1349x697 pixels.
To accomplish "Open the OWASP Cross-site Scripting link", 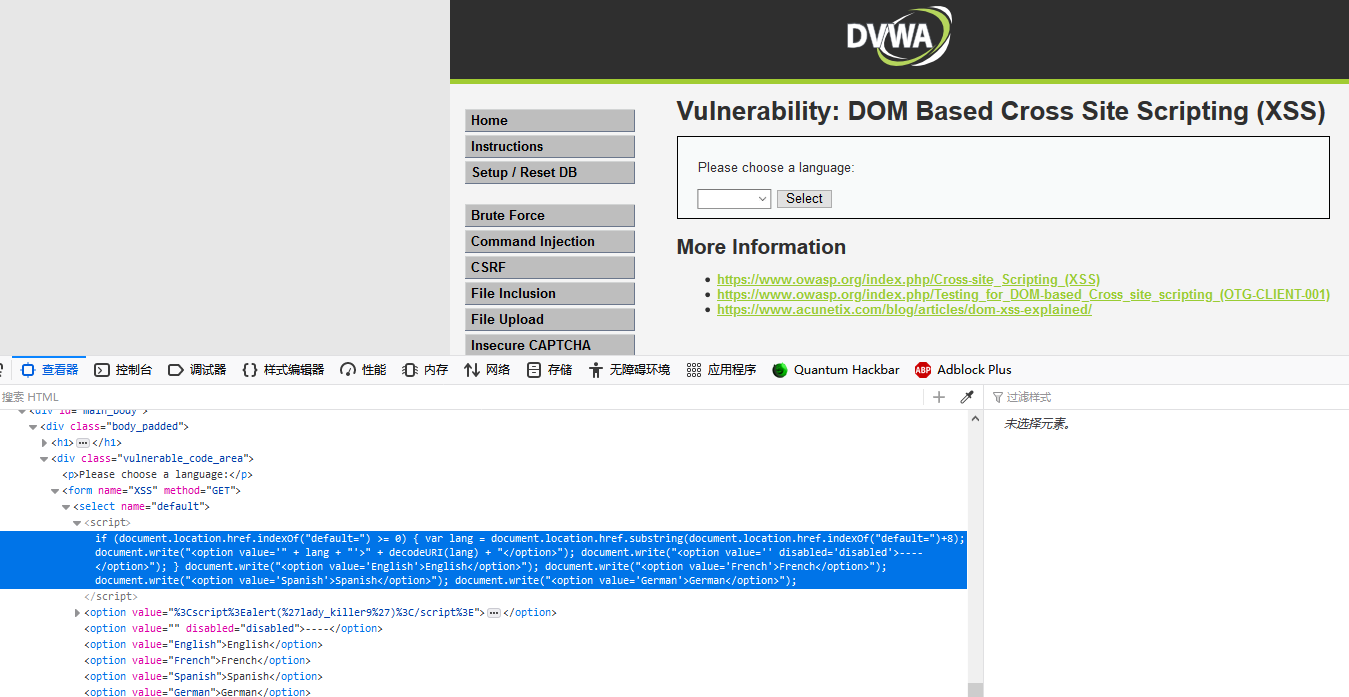I will pos(908,280).
